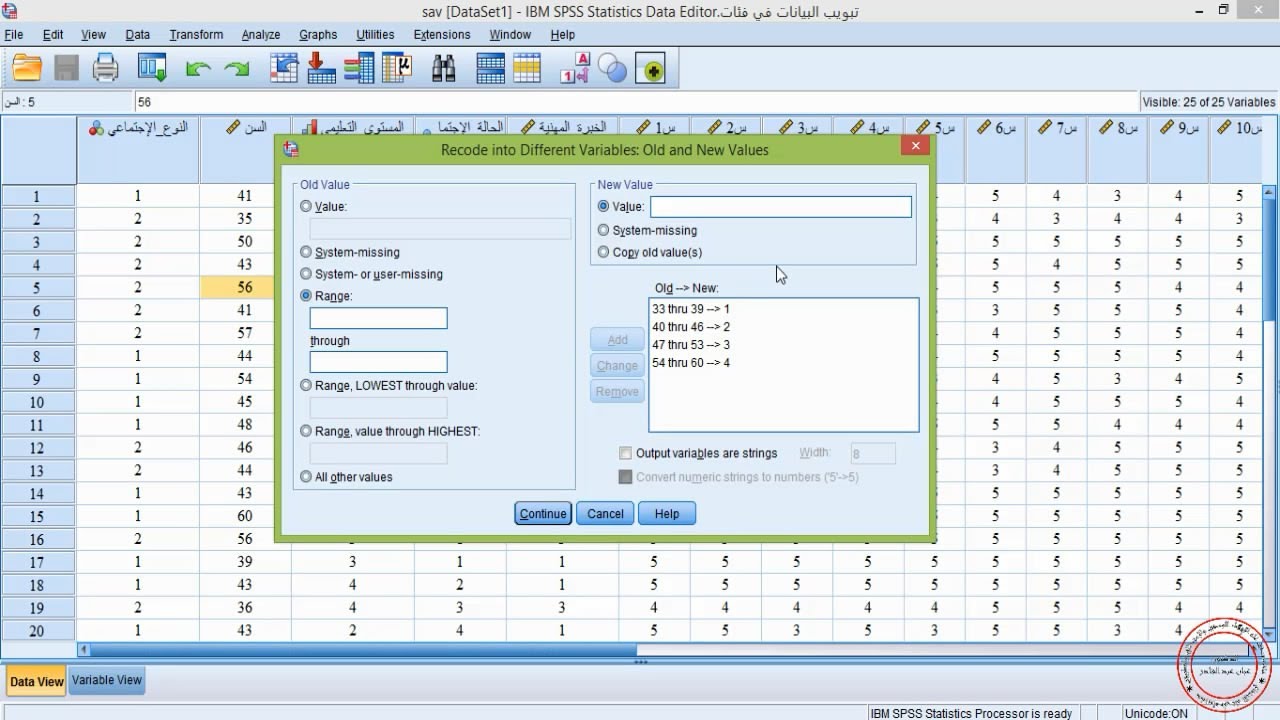
Task: Select '54 thru 60 --> 4' list entry
Action: (691, 363)
